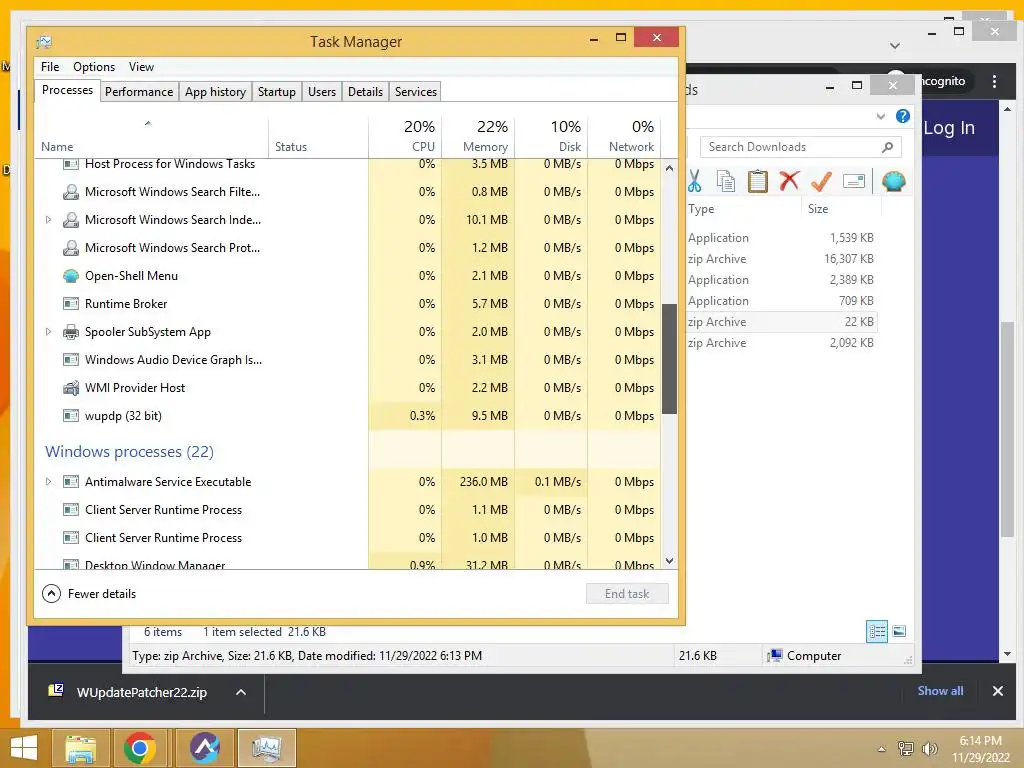Viewport: 1024px width, 768px height.
Task: Click the process list scroll-down arrow
Action: pos(669,560)
